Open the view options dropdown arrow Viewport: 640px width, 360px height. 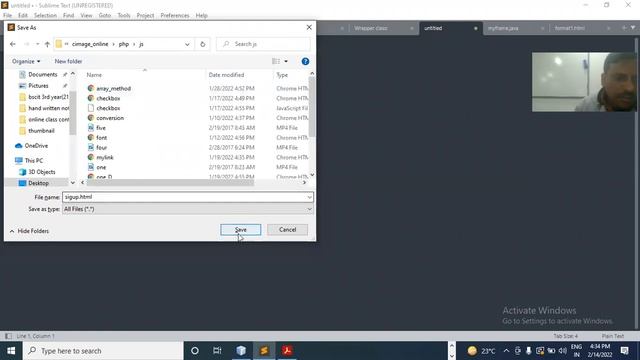tap(286, 61)
